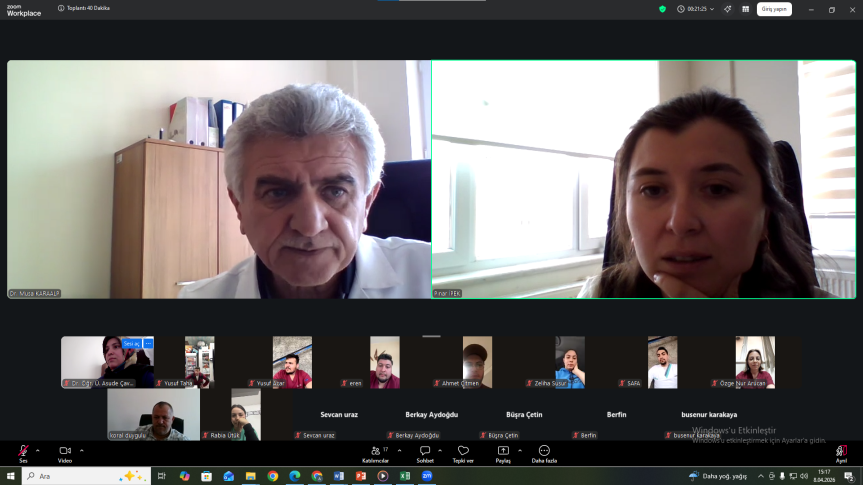The height and width of the screenshot is (485, 863).
Task: Click the Sesi aç button on first thumbnail
Action: [131, 343]
